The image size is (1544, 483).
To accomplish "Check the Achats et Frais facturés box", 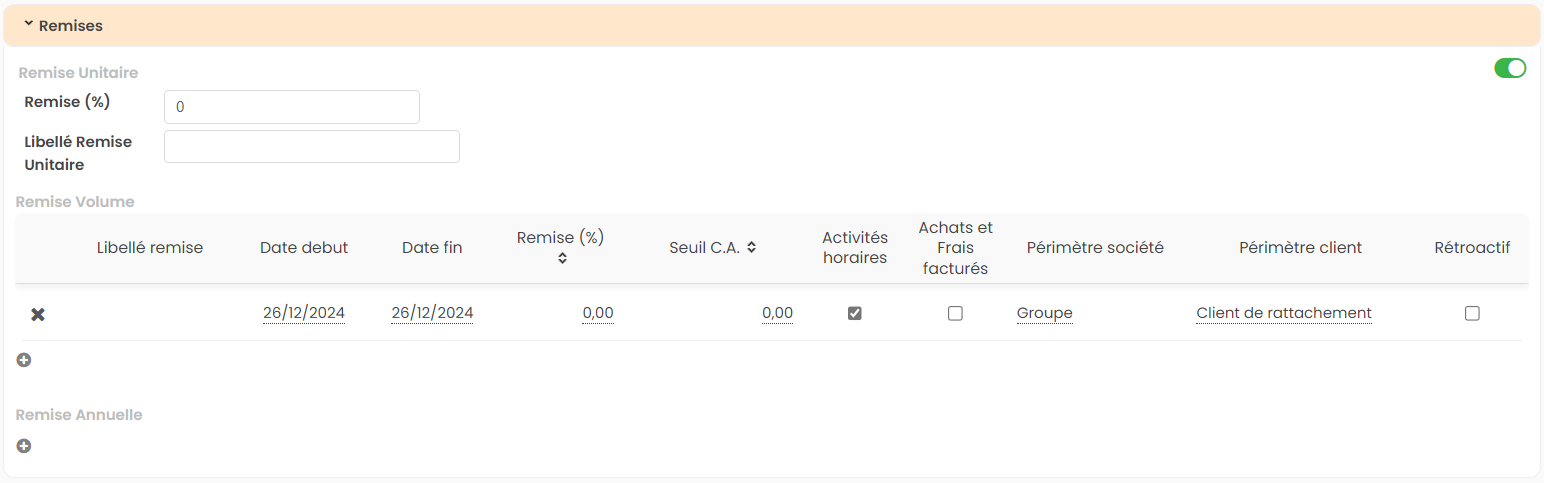I will click(955, 313).
